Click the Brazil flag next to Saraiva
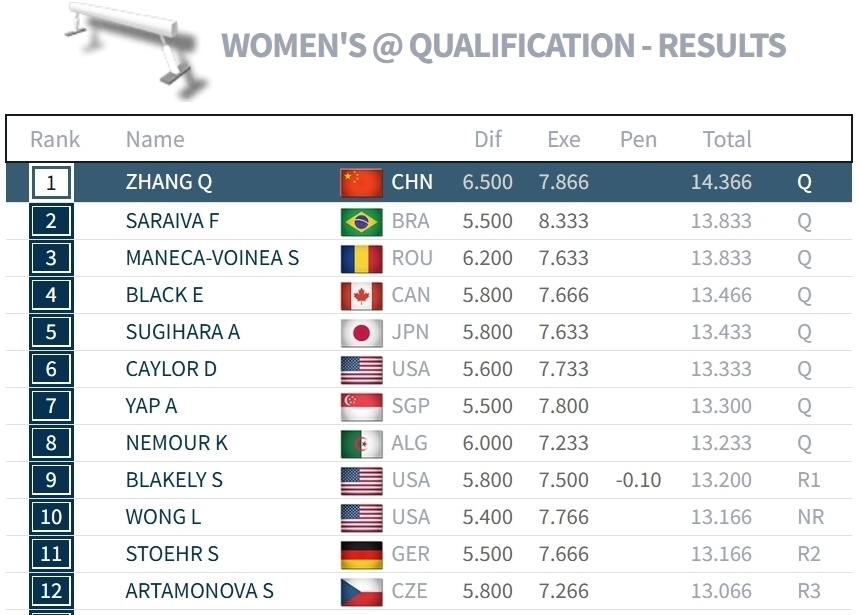The width and height of the screenshot is (860, 615). point(361,221)
